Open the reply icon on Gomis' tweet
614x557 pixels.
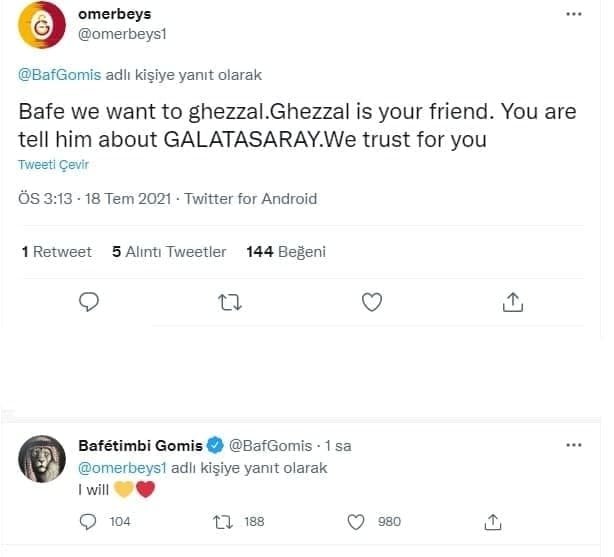coord(88,521)
